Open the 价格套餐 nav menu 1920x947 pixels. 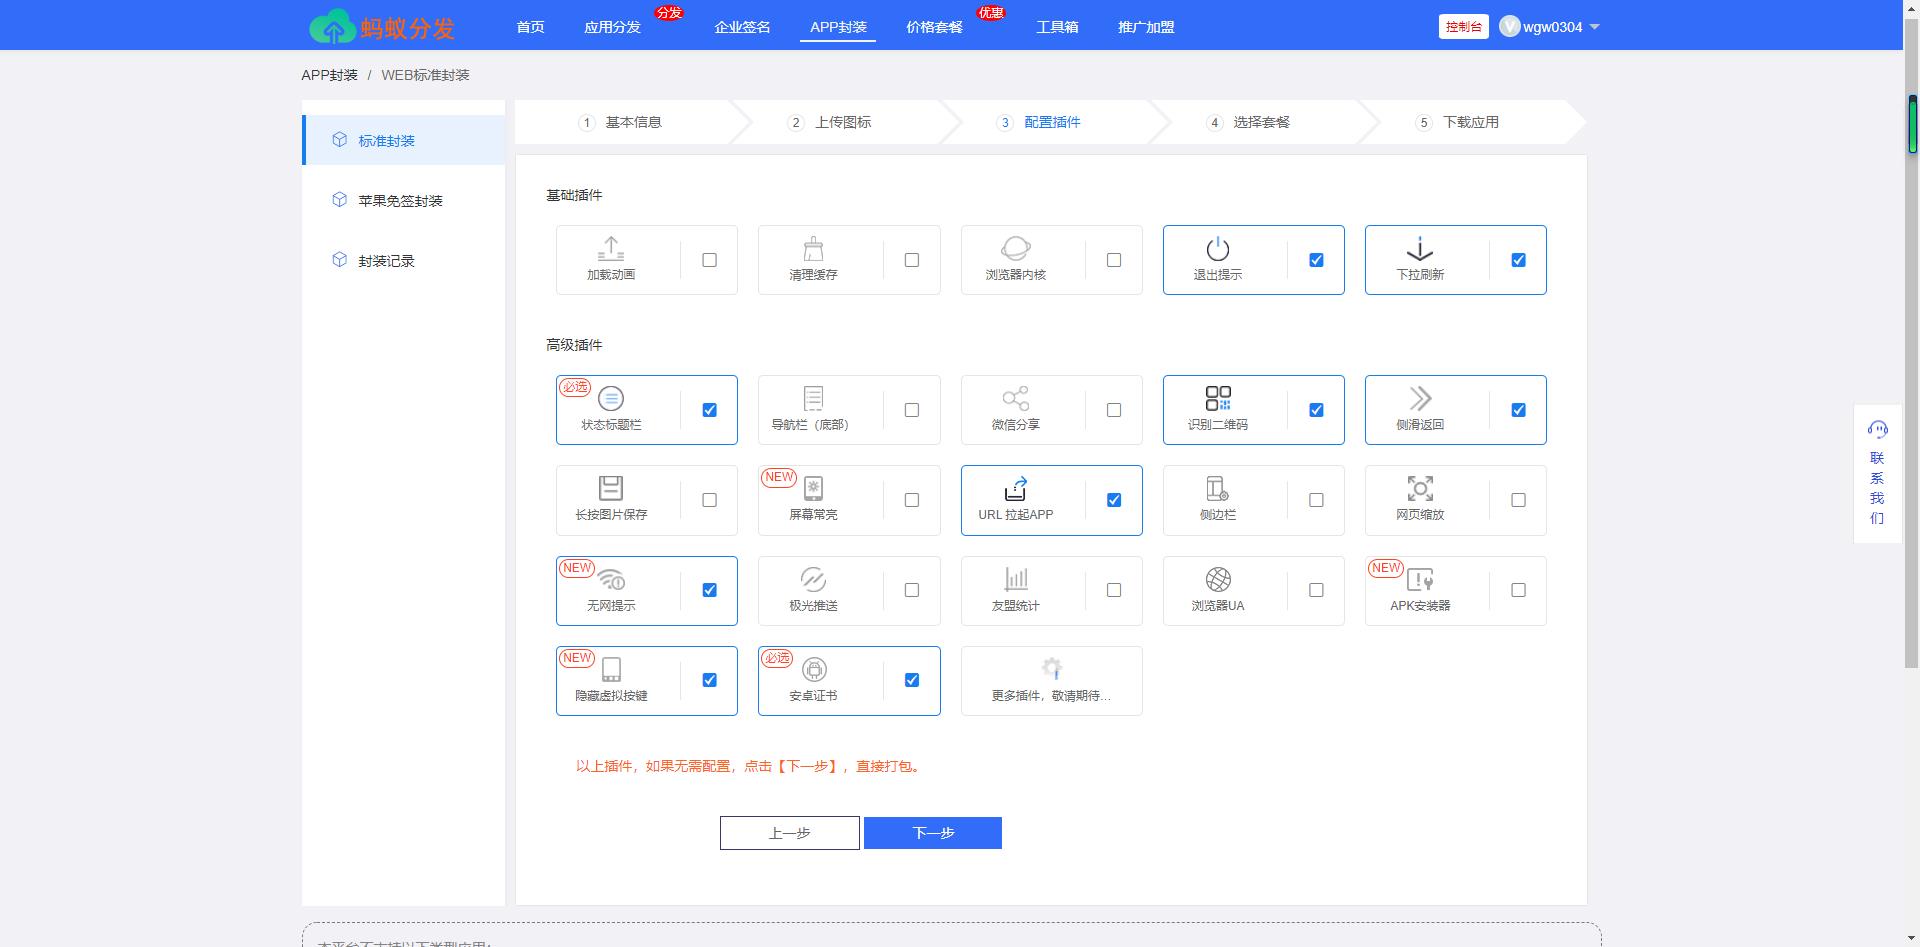point(934,27)
